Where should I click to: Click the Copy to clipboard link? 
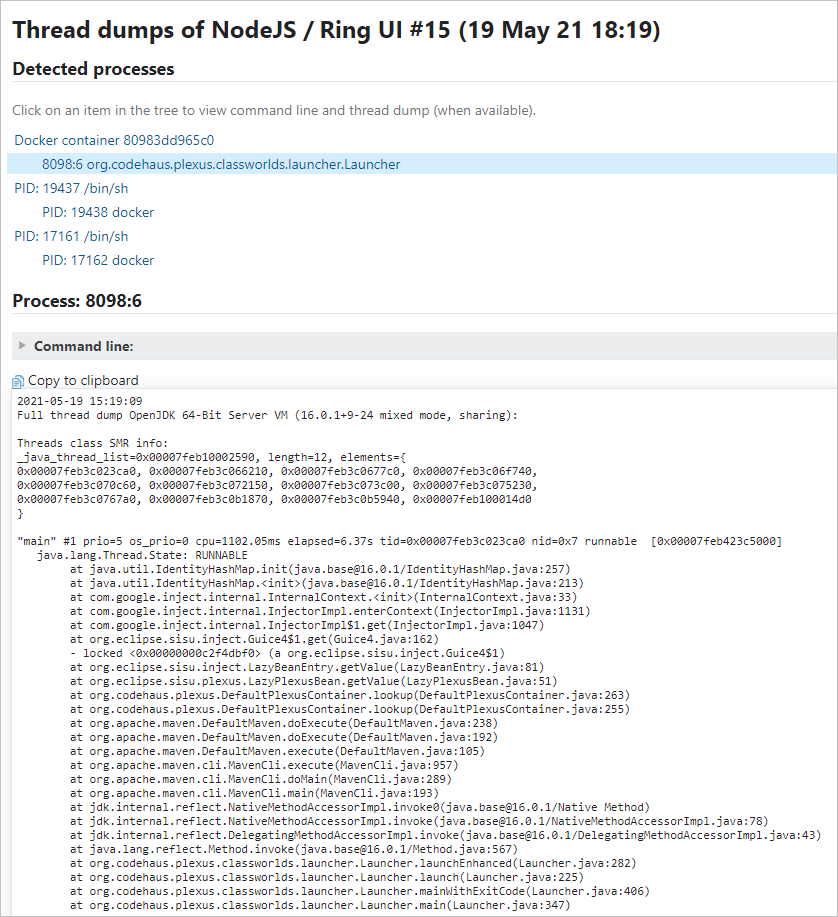[83, 380]
